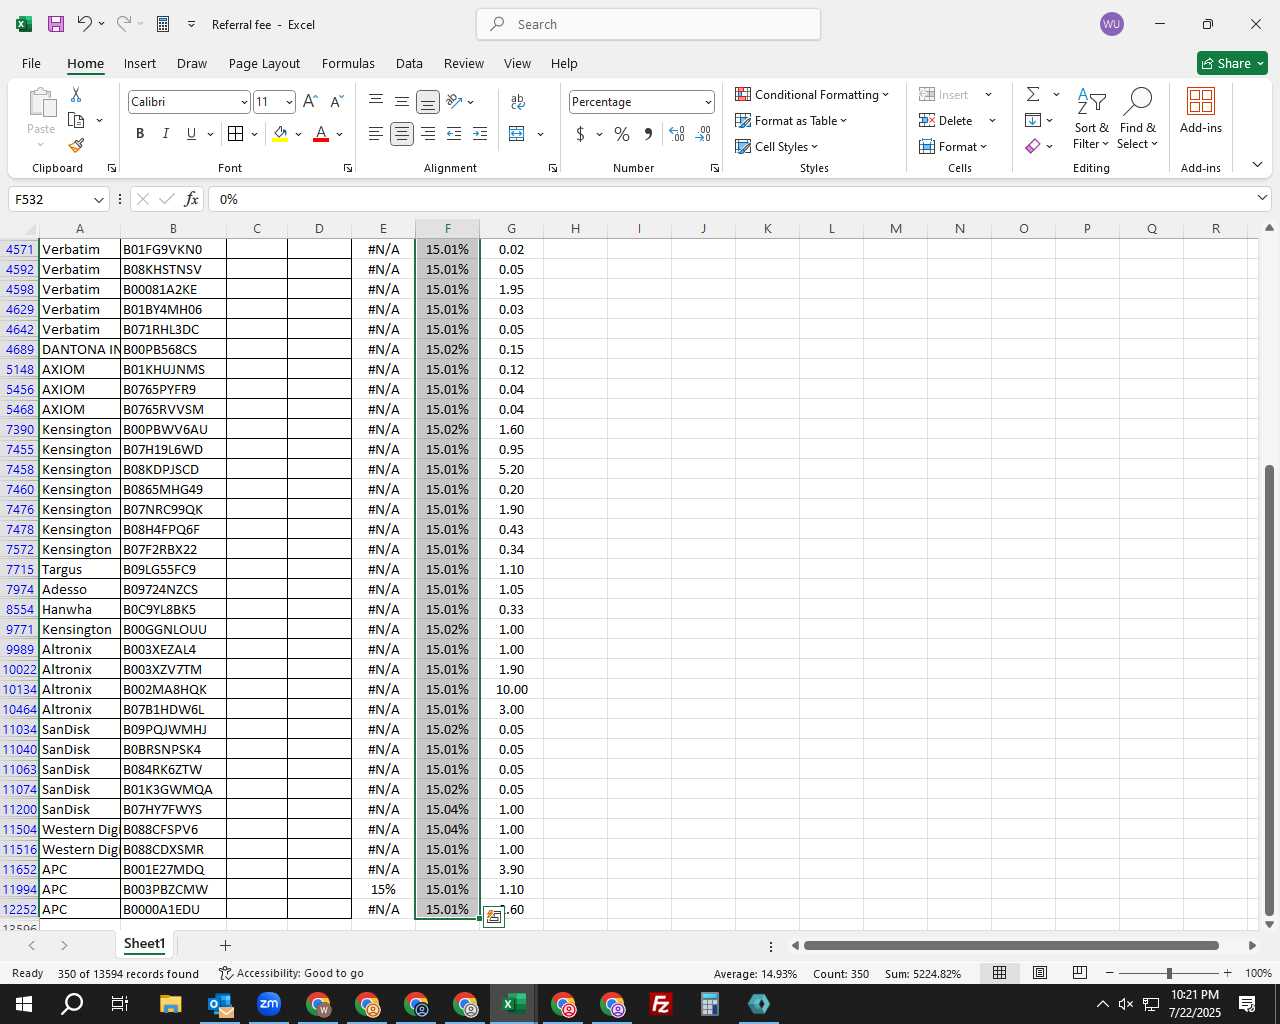Click the Clear eraser icon
The height and width of the screenshot is (1024, 1280).
(x=1033, y=146)
